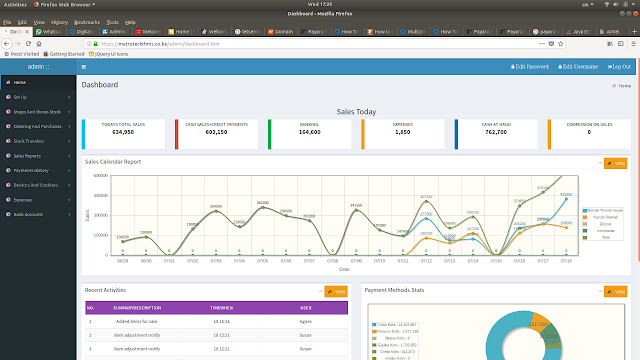Click the Sales Reports sidebar icon
Image resolution: width=640 pixels, height=360 pixels.
tap(8, 156)
